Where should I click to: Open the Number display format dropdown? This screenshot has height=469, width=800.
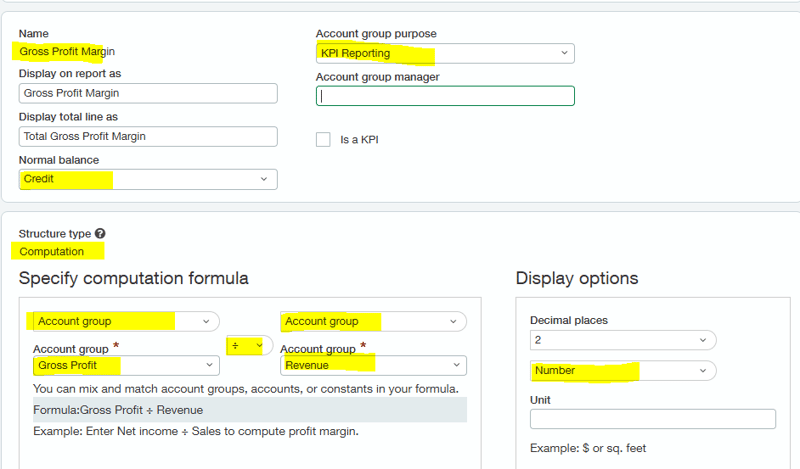622,371
